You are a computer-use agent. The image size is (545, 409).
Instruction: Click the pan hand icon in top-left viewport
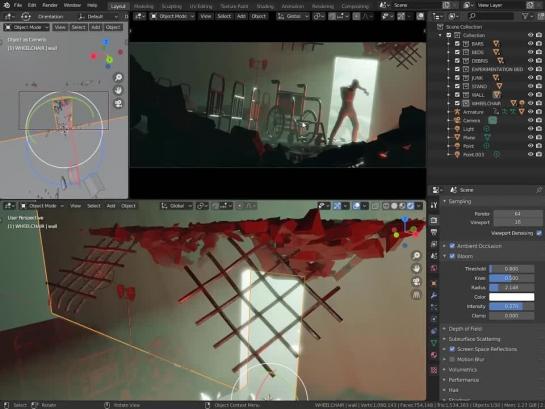118,90
